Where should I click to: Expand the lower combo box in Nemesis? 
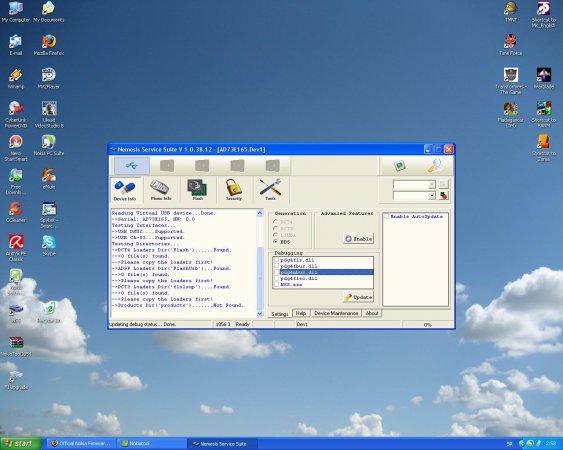coord(432,196)
